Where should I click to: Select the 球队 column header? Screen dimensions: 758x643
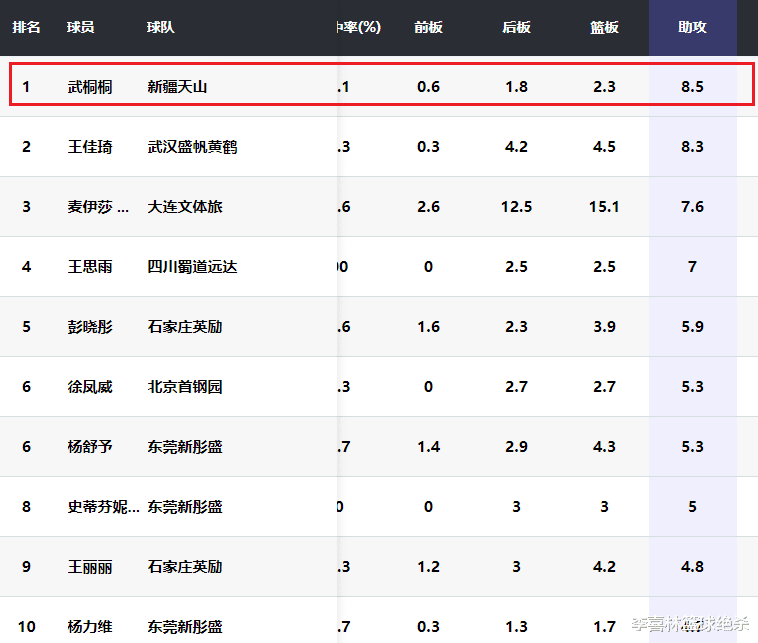(160, 27)
